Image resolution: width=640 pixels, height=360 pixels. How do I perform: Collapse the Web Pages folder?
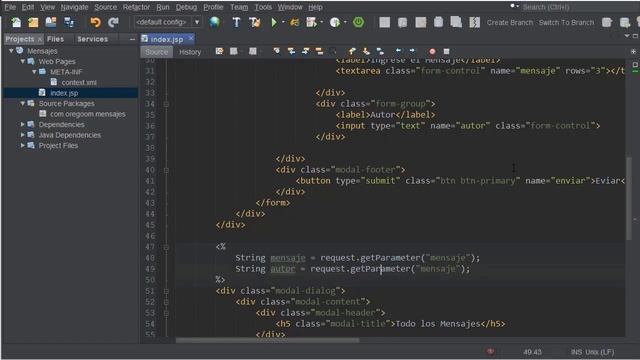23,61
